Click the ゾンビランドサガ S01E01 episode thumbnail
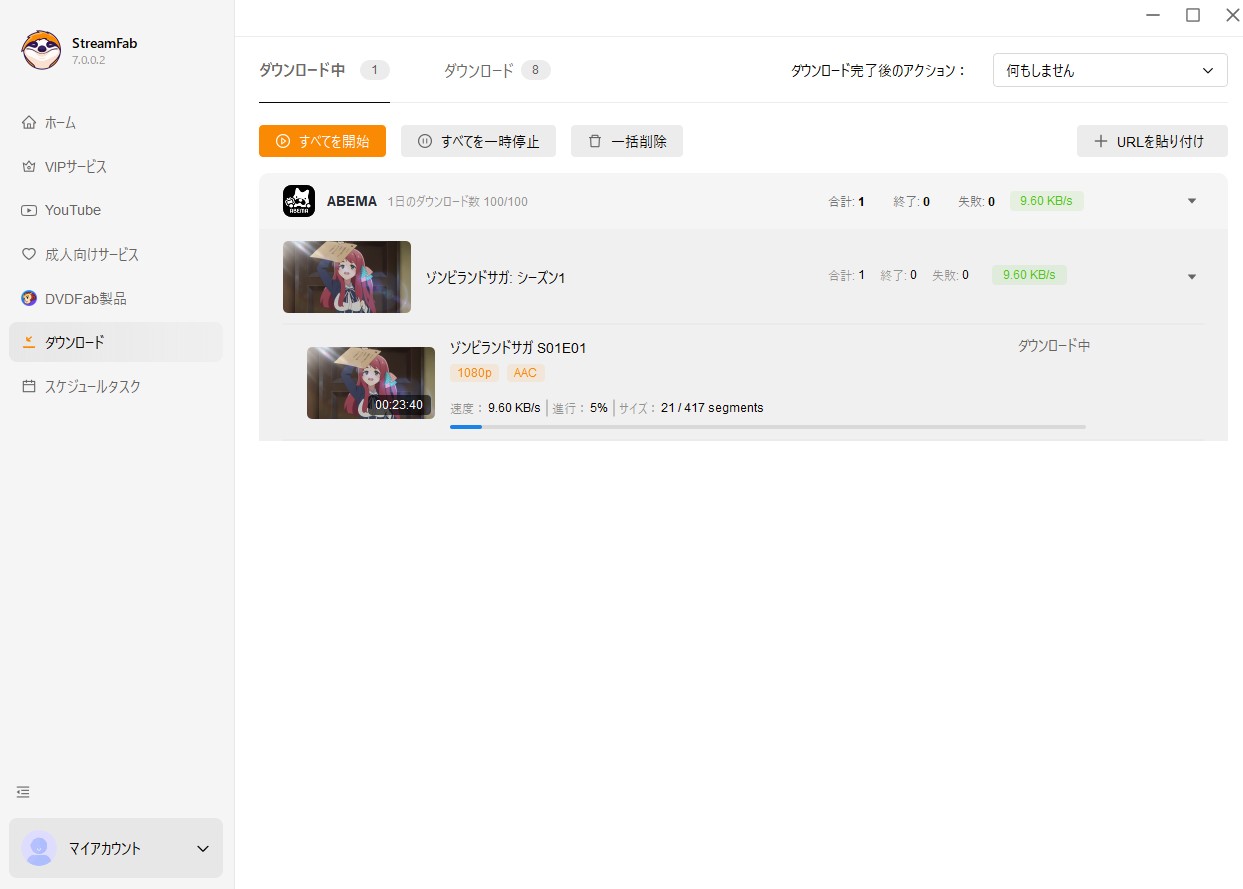The image size is (1243, 889). (x=370, y=382)
